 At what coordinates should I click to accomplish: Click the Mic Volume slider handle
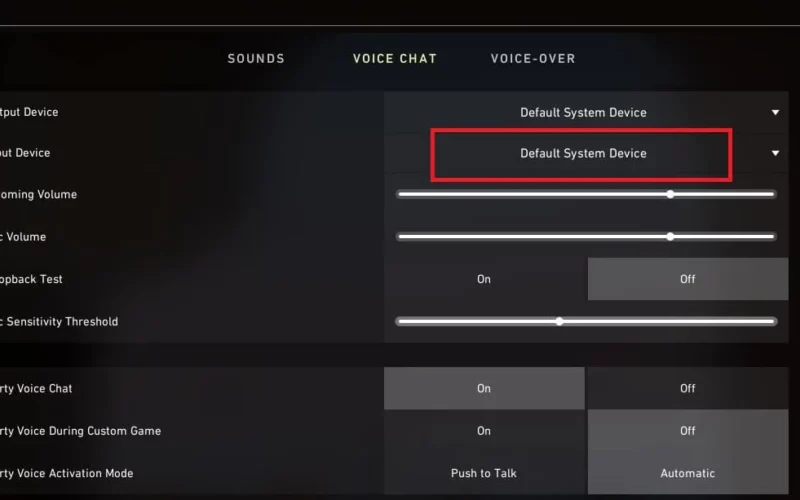pyautogui.click(x=670, y=237)
